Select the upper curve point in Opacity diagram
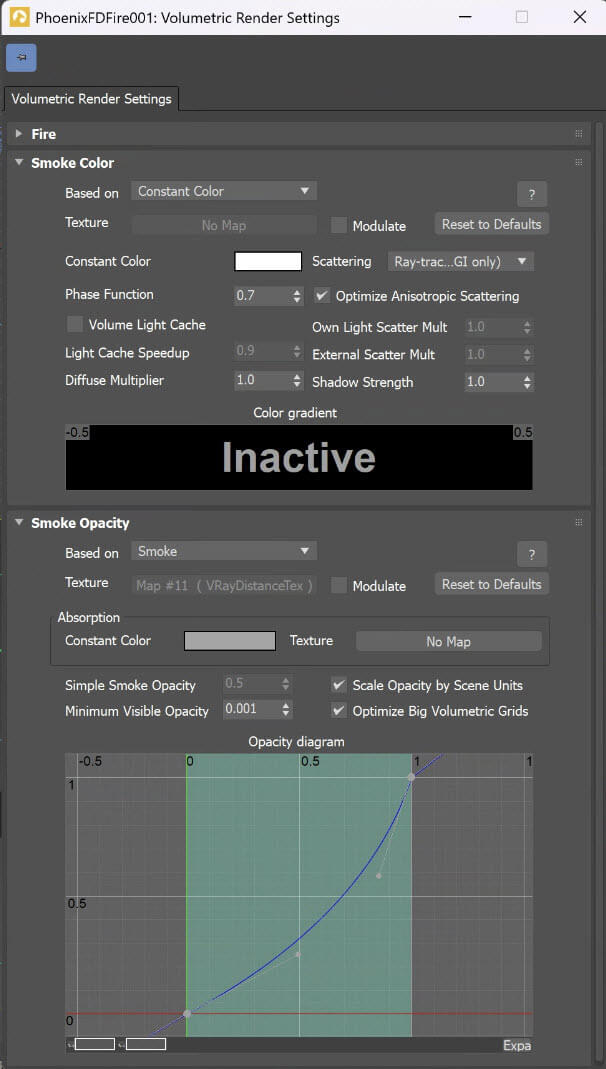Viewport: 606px width, 1069px height. 411,777
